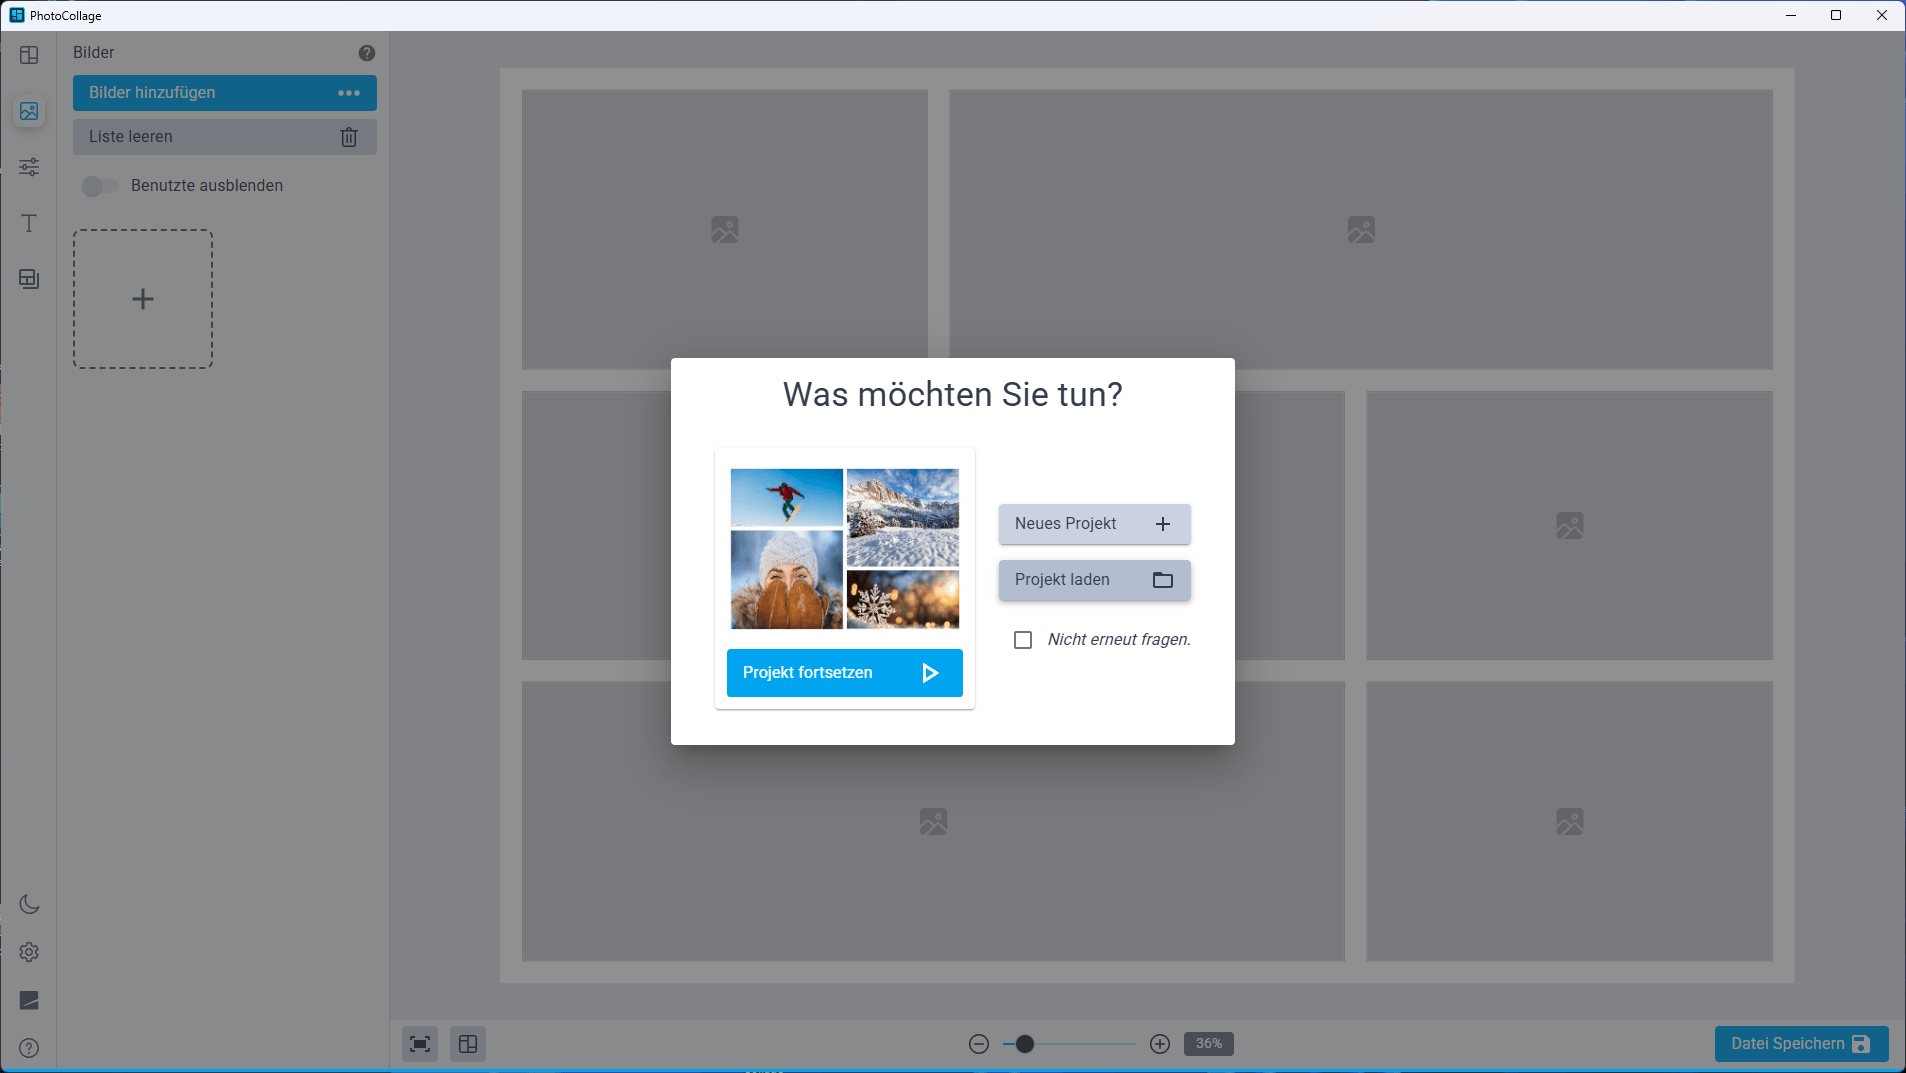Open the three-dots options on Bilder hinzufügen
Viewport: 1906px width, 1073px height.
[x=349, y=93]
